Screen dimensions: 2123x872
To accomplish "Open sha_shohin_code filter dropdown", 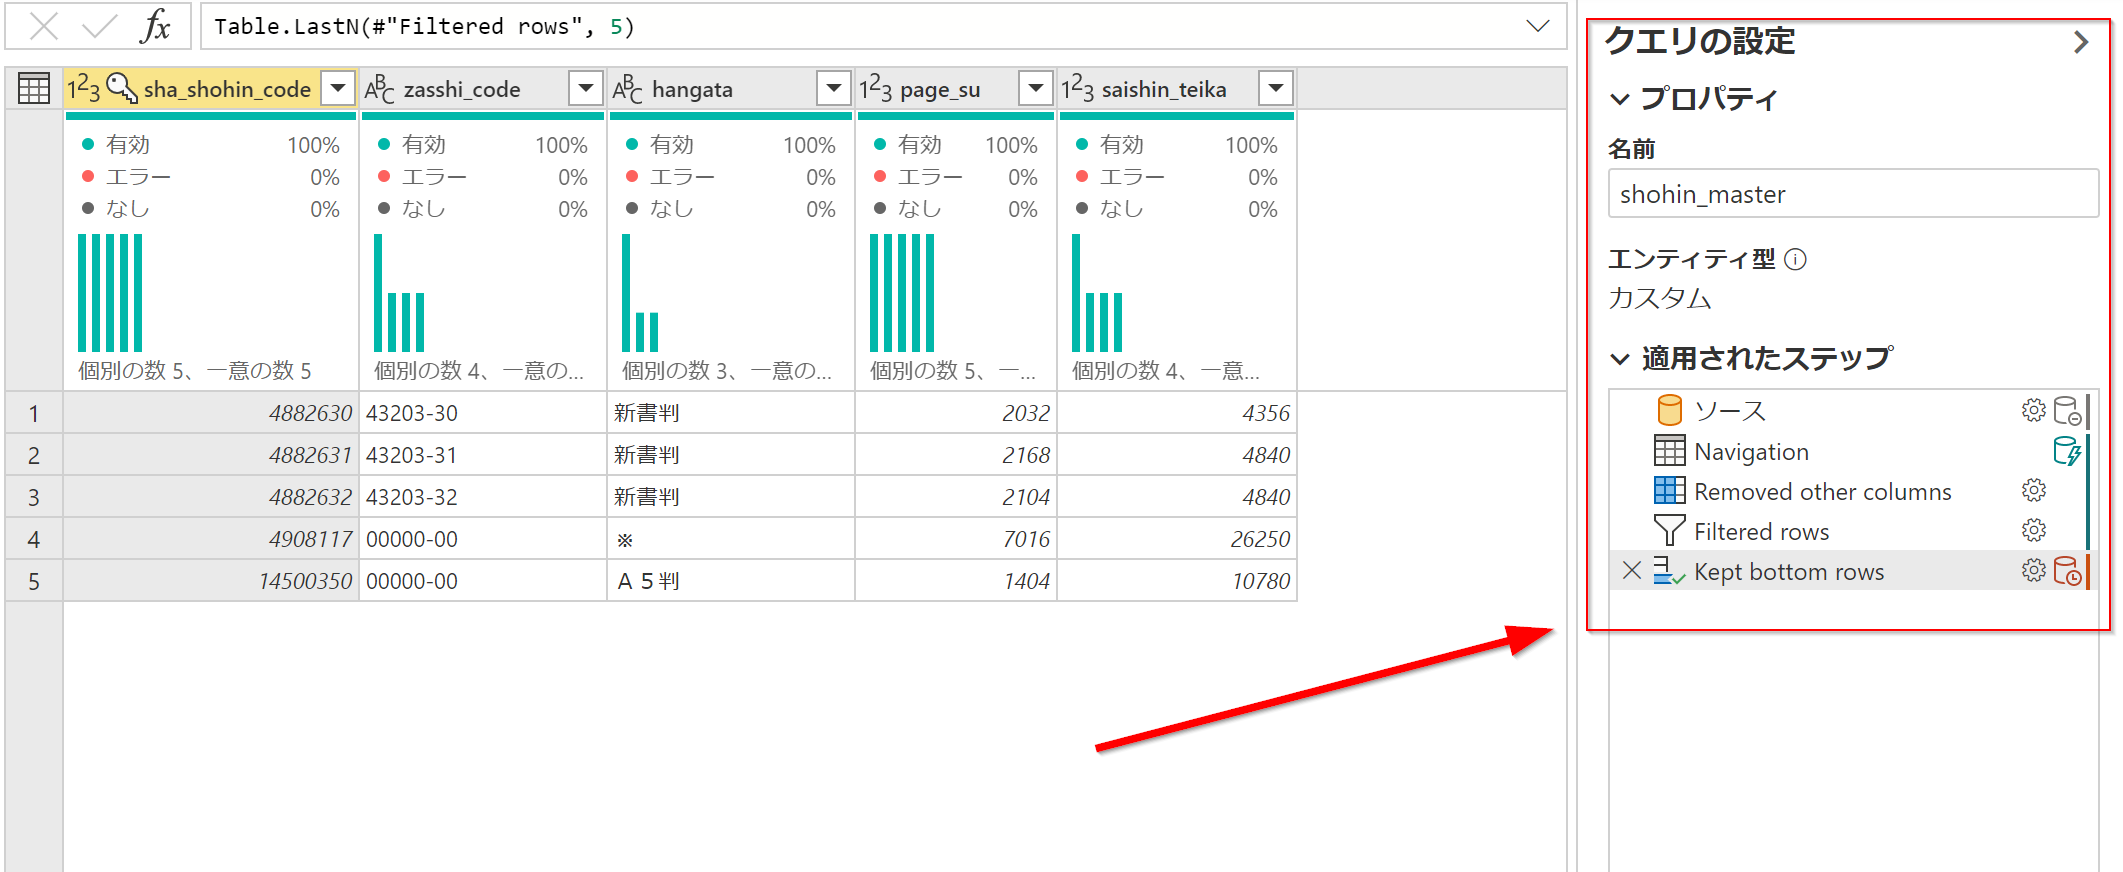I will pyautogui.click(x=338, y=89).
